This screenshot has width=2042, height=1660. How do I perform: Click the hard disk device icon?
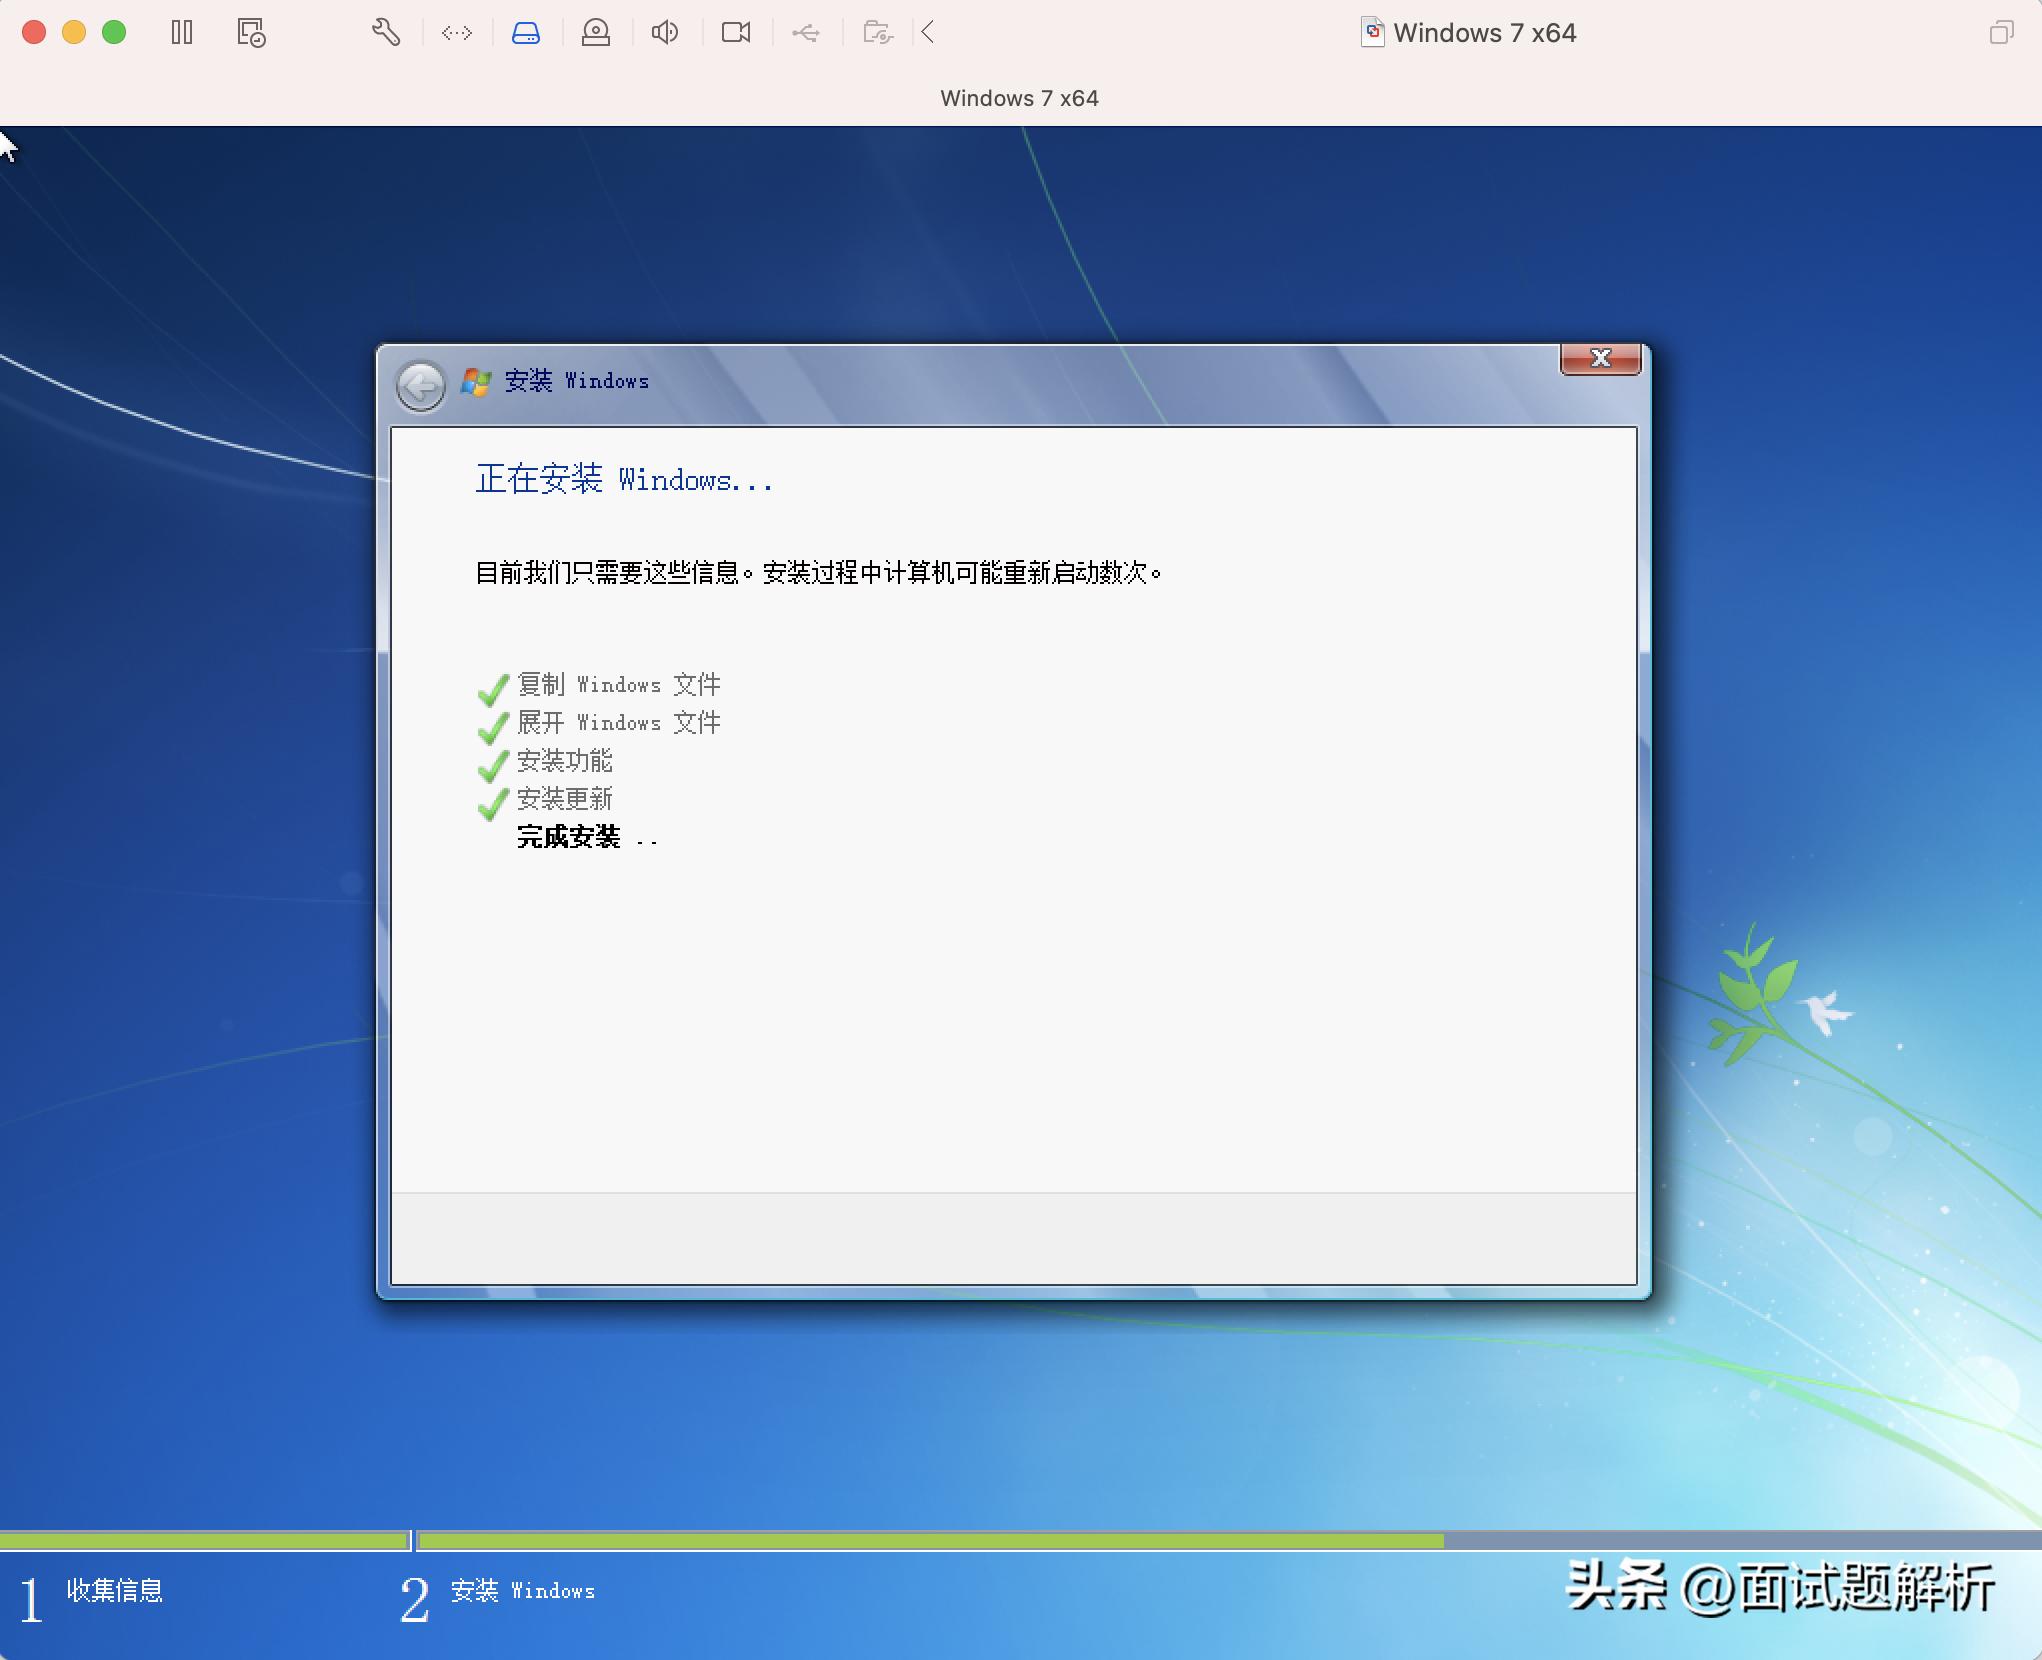click(526, 33)
